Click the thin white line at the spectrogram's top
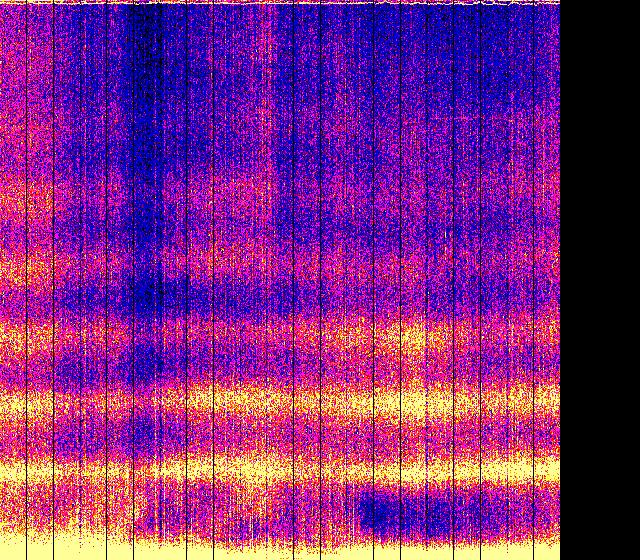 (x=280, y=3)
